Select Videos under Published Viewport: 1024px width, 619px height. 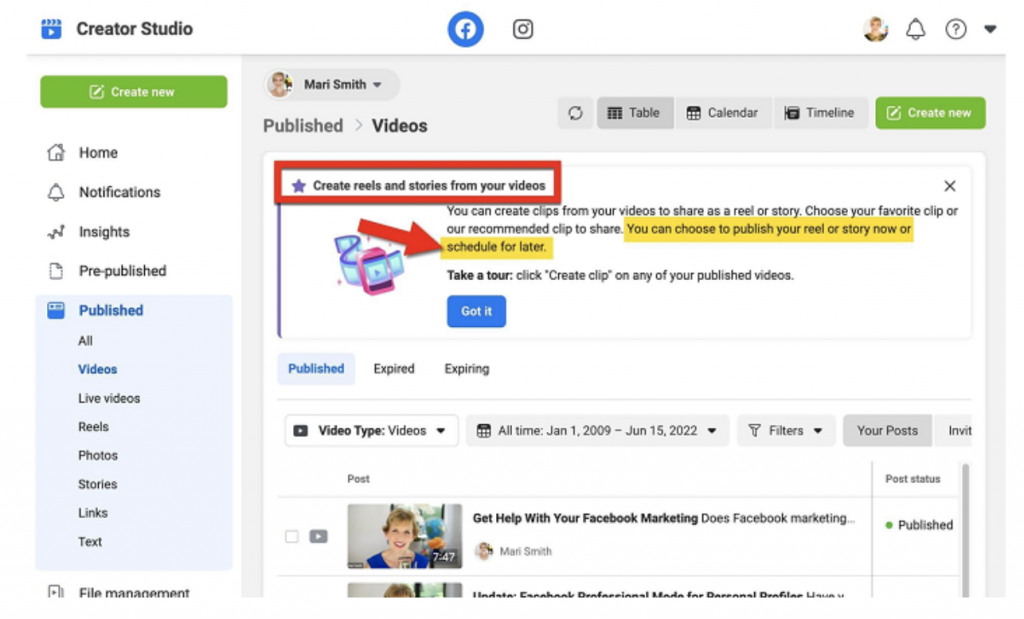[97, 370]
